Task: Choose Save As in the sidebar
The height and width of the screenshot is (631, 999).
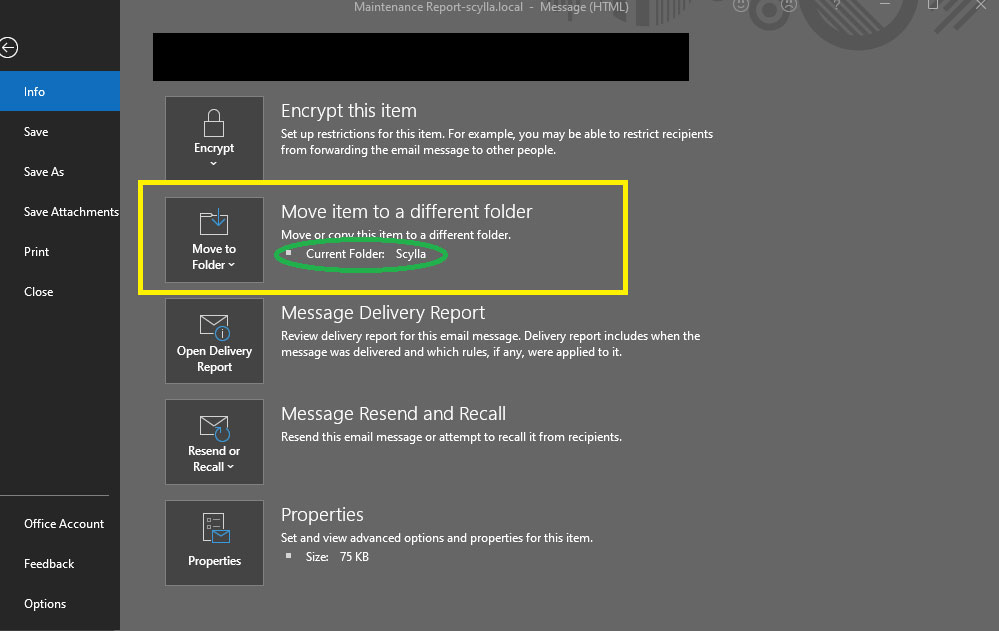Action: (43, 171)
